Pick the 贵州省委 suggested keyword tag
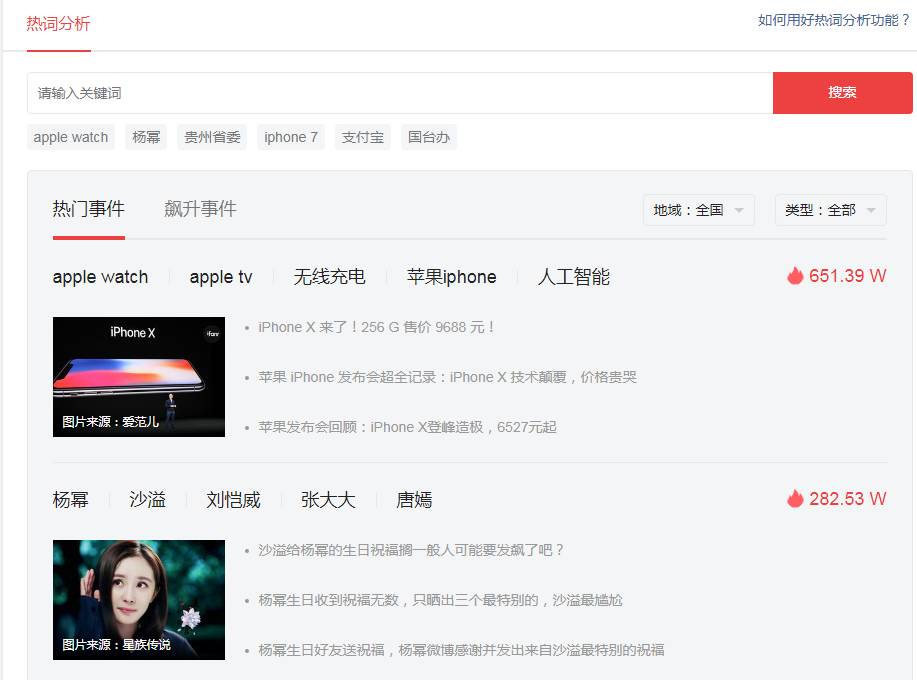Image resolution: width=917 pixels, height=680 pixels. (x=212, y=137)
